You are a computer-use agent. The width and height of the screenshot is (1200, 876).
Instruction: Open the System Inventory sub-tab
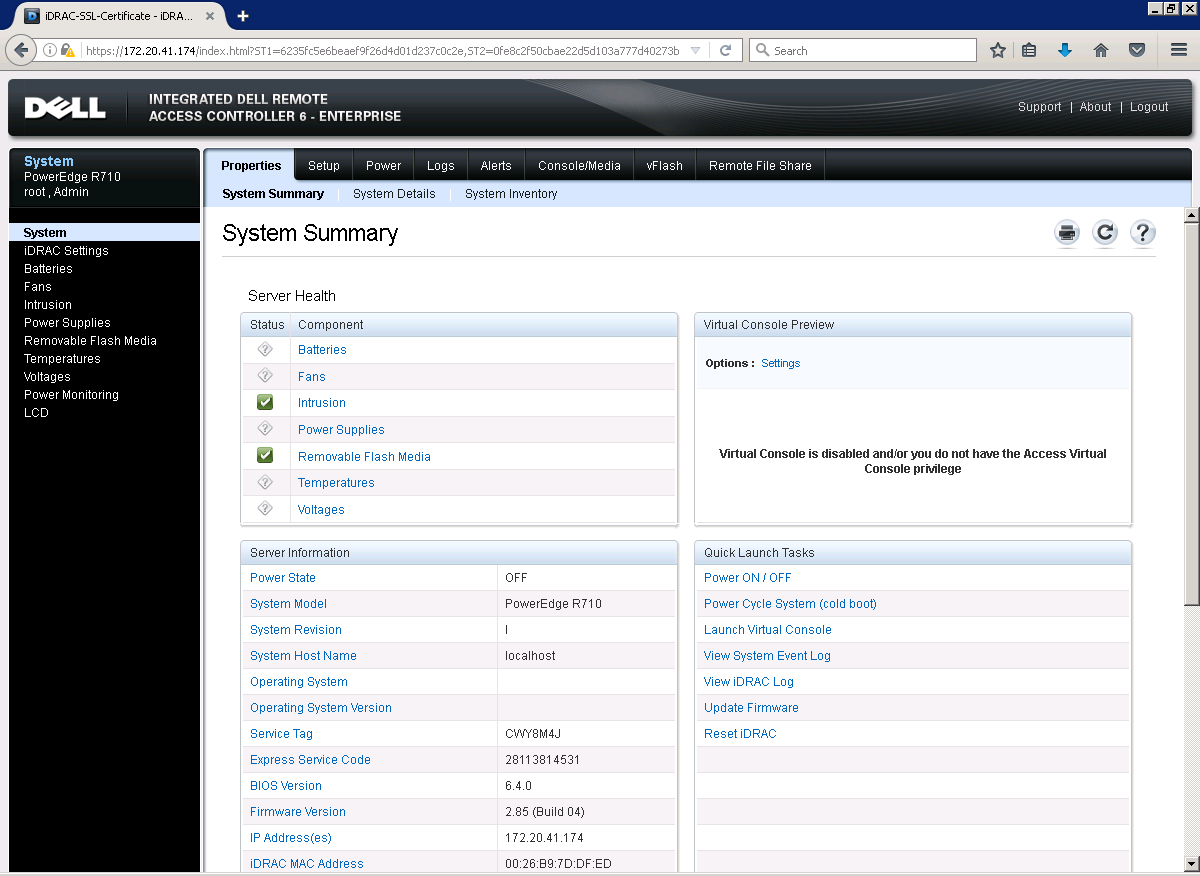point(511,194)
